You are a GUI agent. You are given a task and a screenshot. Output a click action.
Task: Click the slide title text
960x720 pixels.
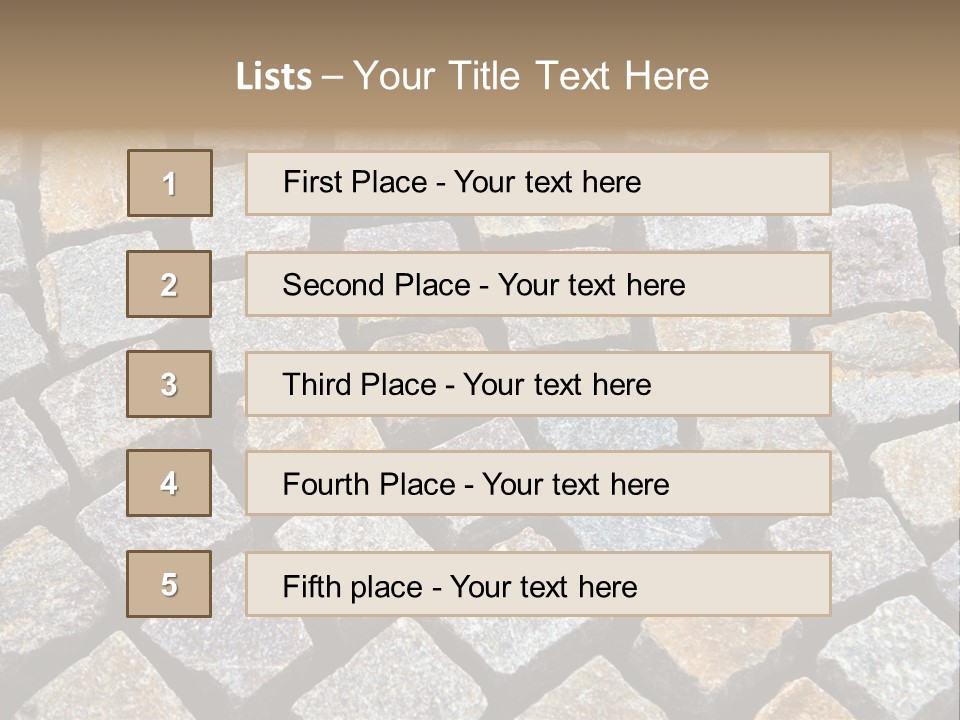pyautogui.click(x=472, y=76)
